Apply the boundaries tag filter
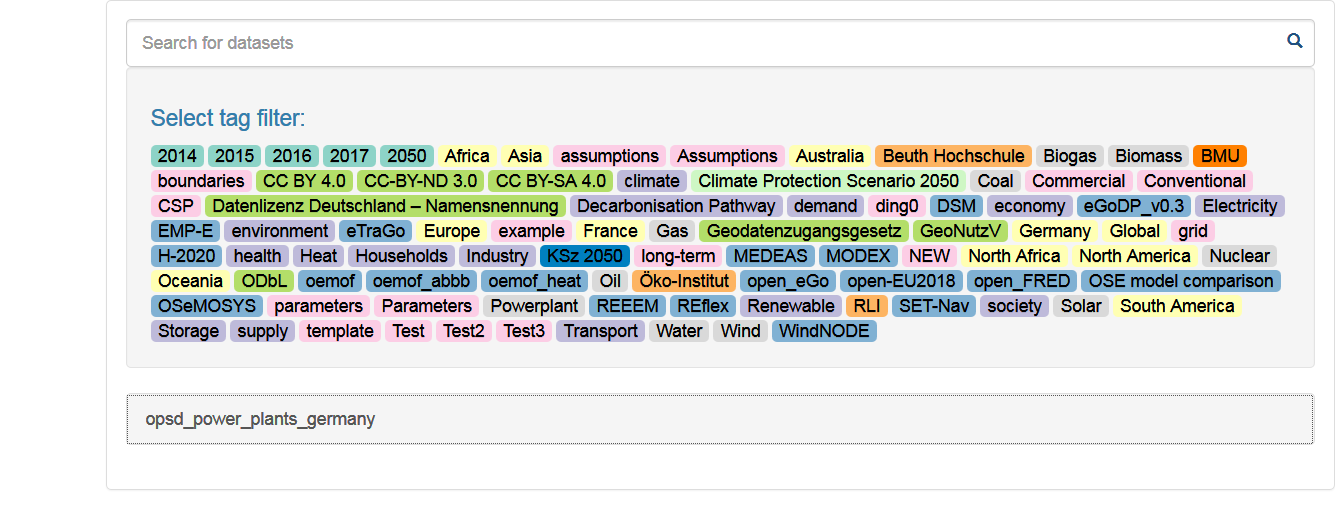This screenshot has height=511, width=1335. coord(201,181)
